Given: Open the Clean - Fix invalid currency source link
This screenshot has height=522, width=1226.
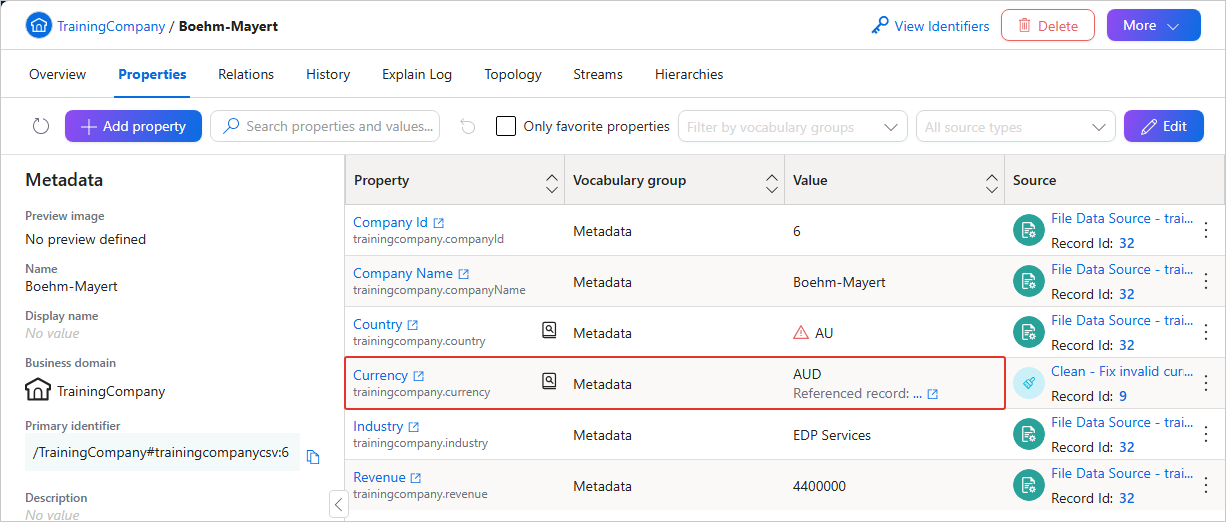Looking at the screenshot, I should click(x=1122, y=371).
